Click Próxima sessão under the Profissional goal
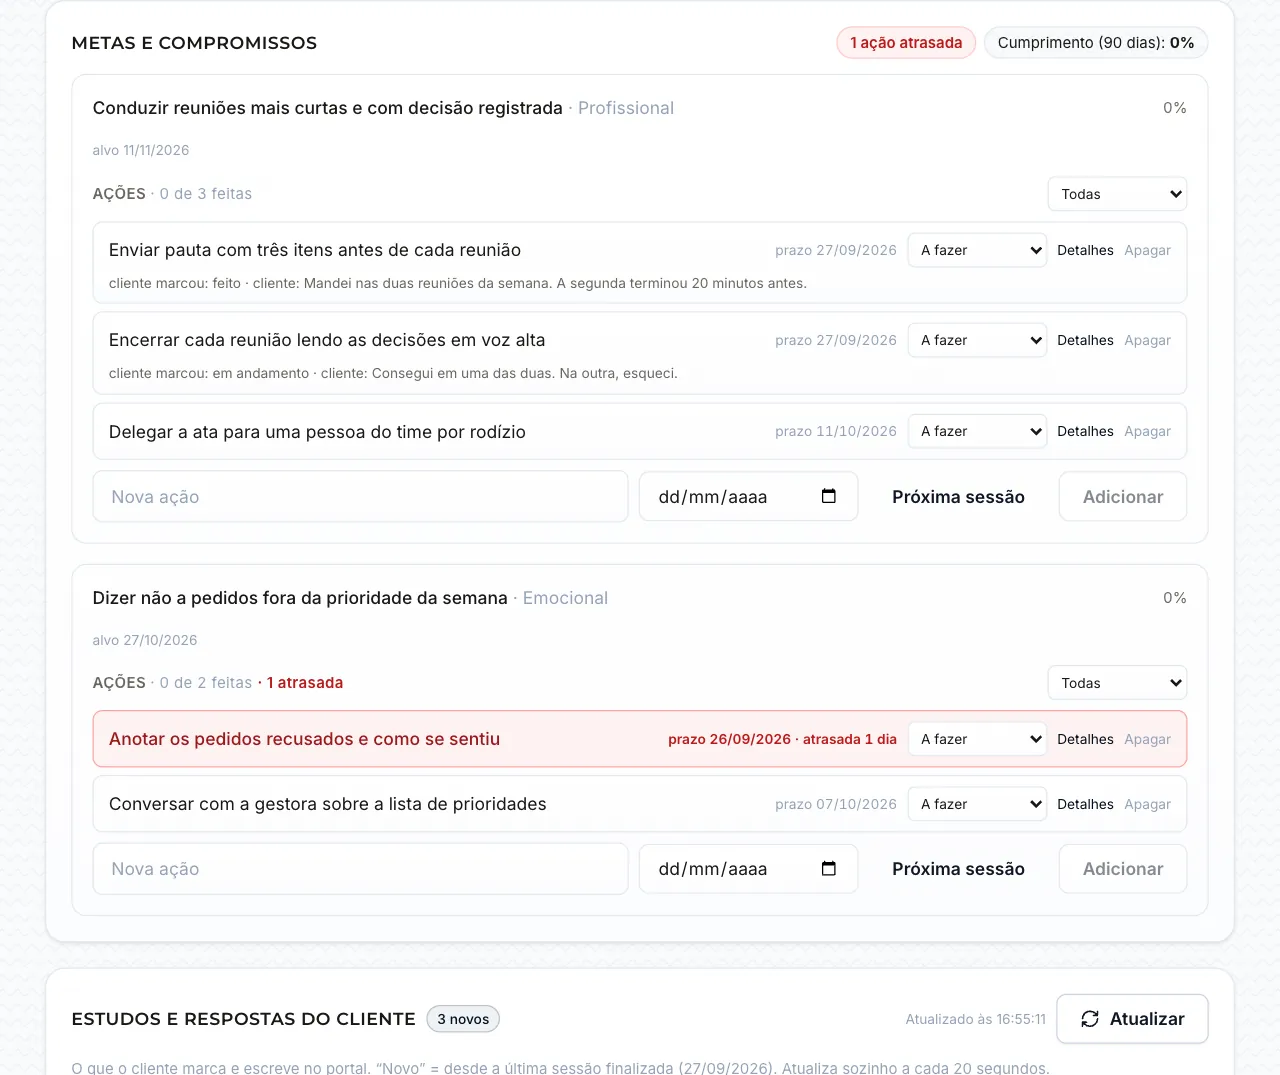This screenshot has width=1280, height=1075. tap(958, 497)
